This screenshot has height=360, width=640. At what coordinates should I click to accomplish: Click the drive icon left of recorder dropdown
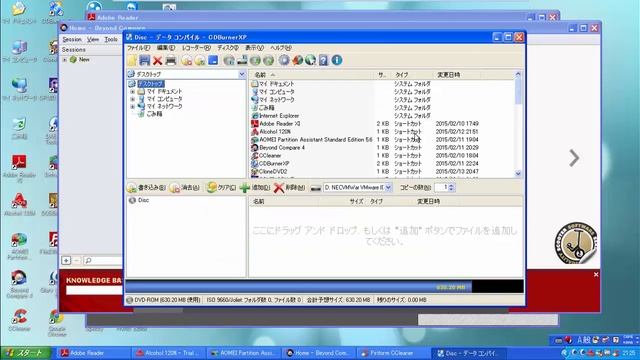tap(316, 188)
